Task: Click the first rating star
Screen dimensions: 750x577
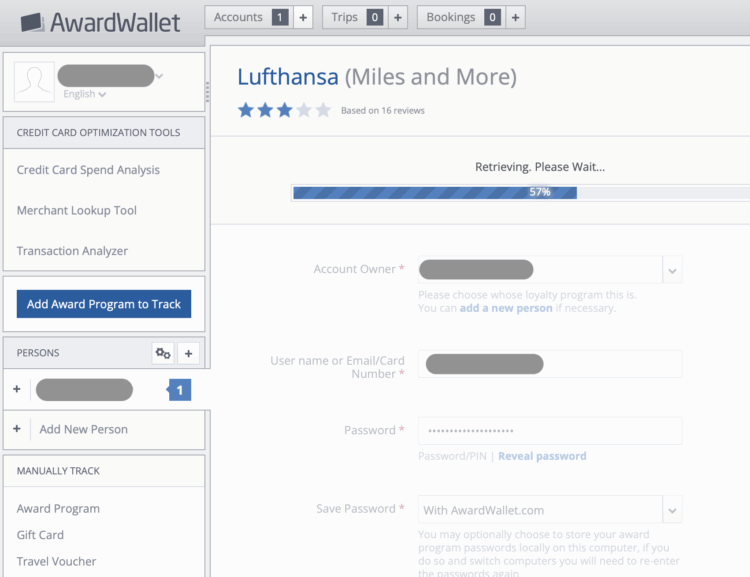Action: pos(246,110)
